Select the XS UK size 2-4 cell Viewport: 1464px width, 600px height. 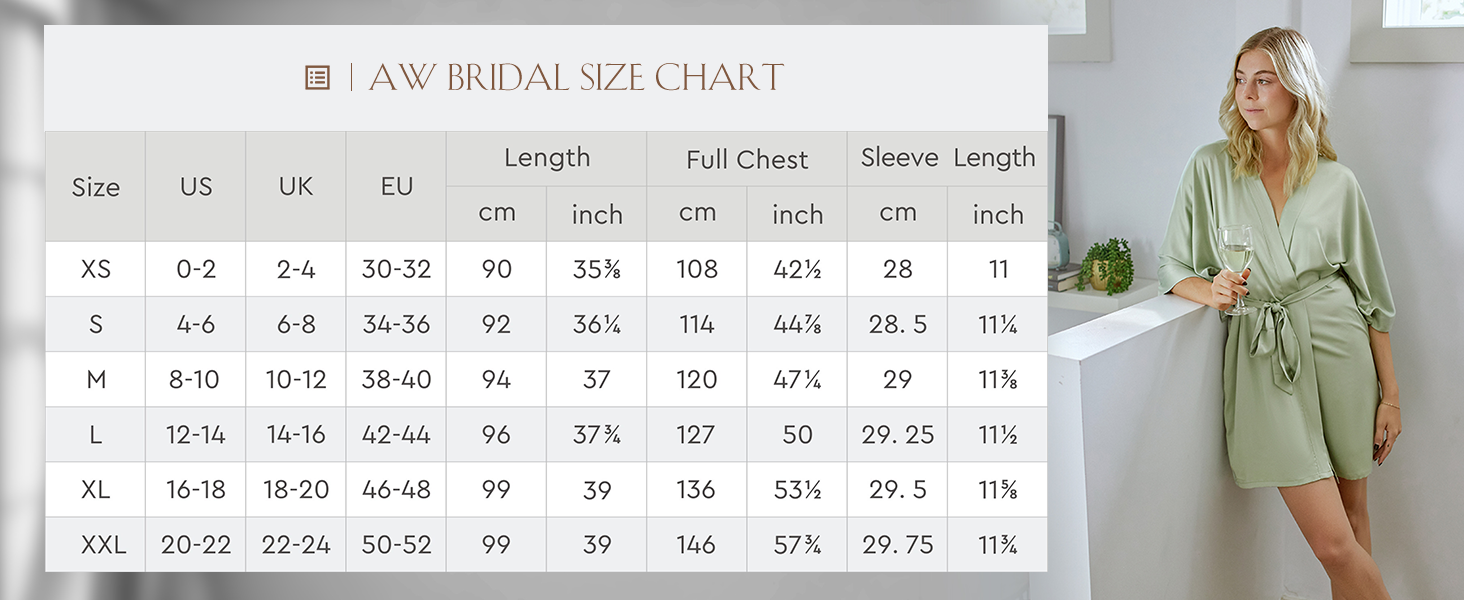coord(296,269)
